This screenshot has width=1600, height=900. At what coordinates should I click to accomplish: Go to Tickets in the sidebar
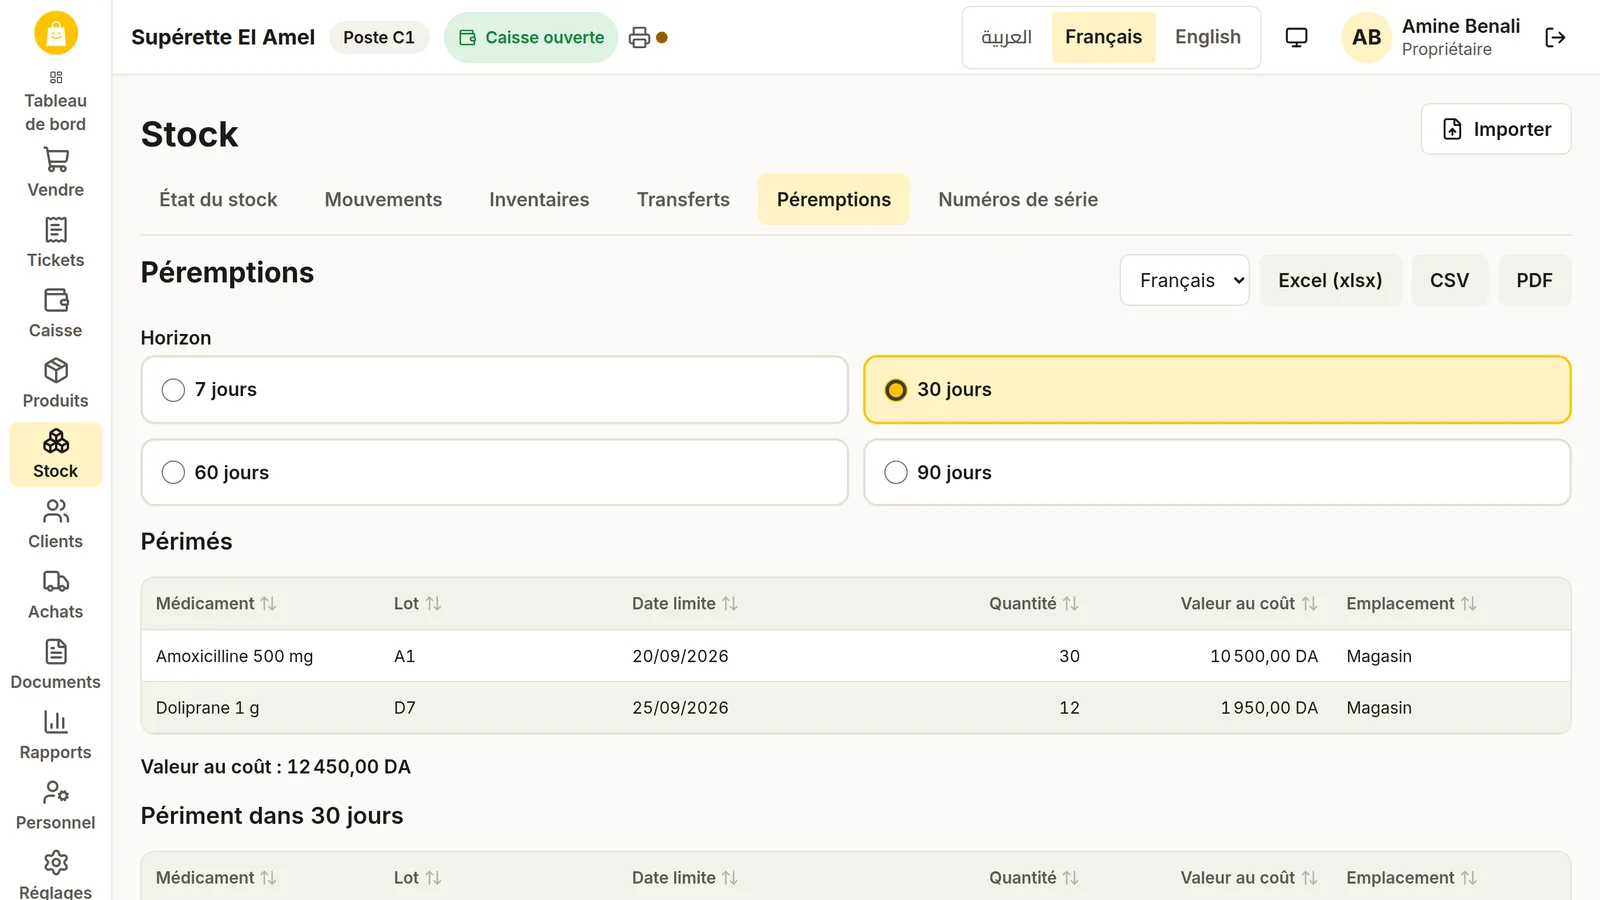56,243
